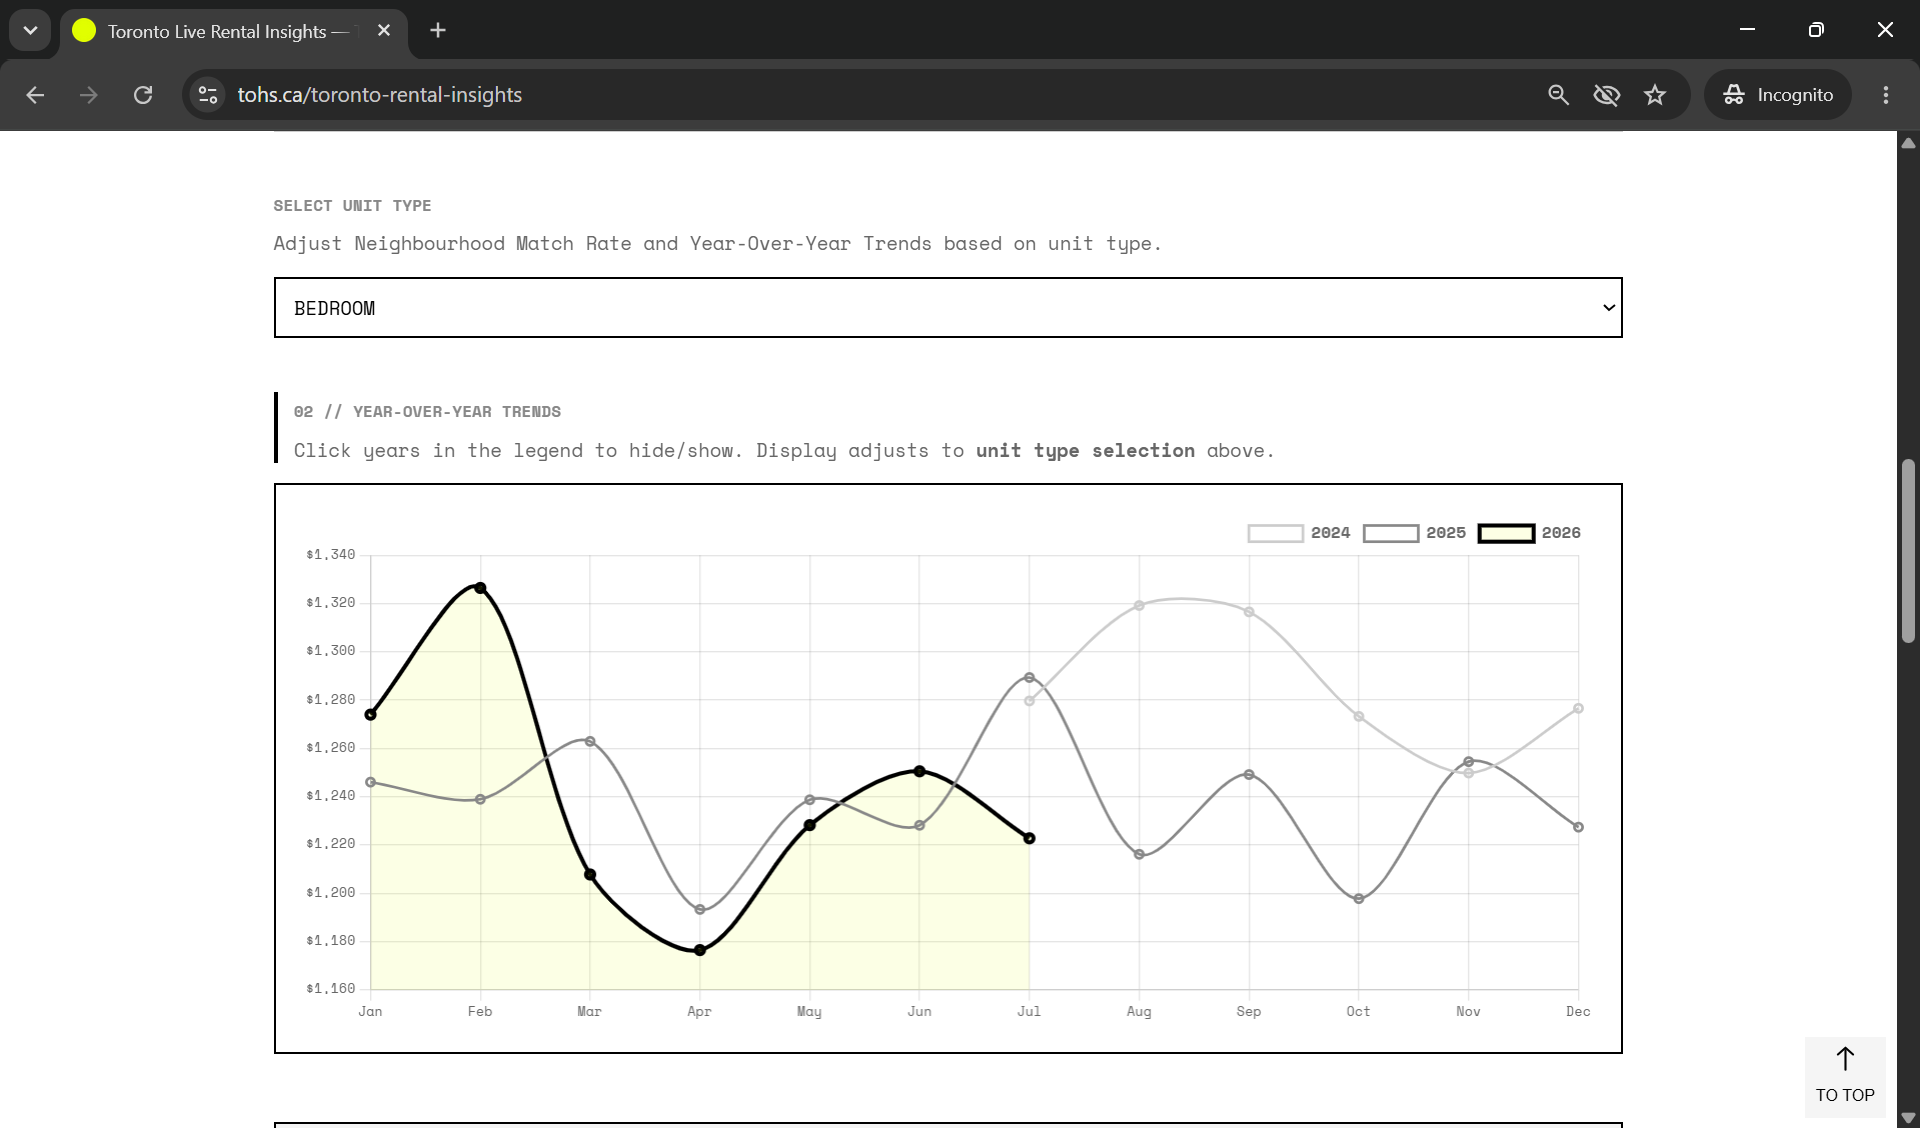Viewport: 1920px width, 1128px height.
Task: Click the 2026 June data point
Action: pos(920,772)
